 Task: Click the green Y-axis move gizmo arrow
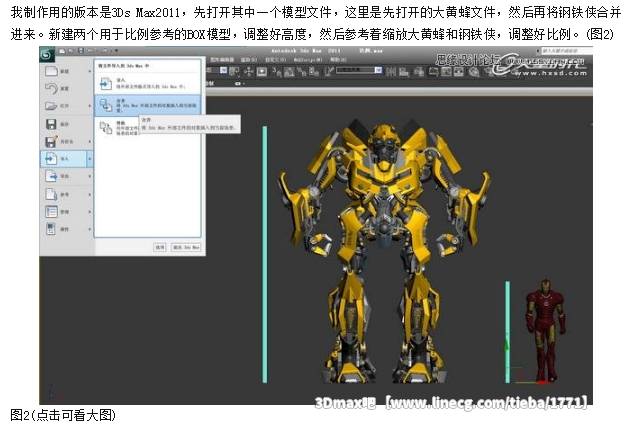(x=506, y=344)
